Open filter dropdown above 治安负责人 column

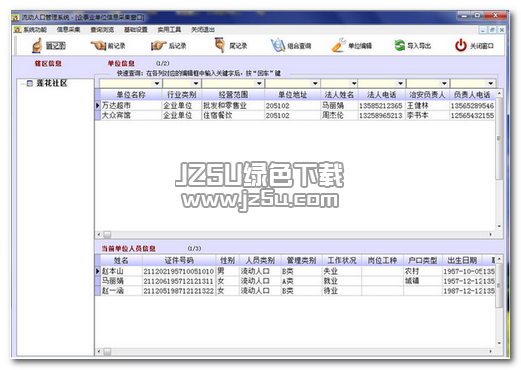[444, 83]
